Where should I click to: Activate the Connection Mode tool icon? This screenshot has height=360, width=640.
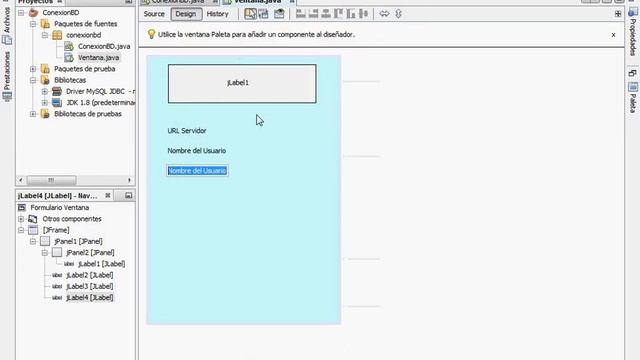pos(264,14)
